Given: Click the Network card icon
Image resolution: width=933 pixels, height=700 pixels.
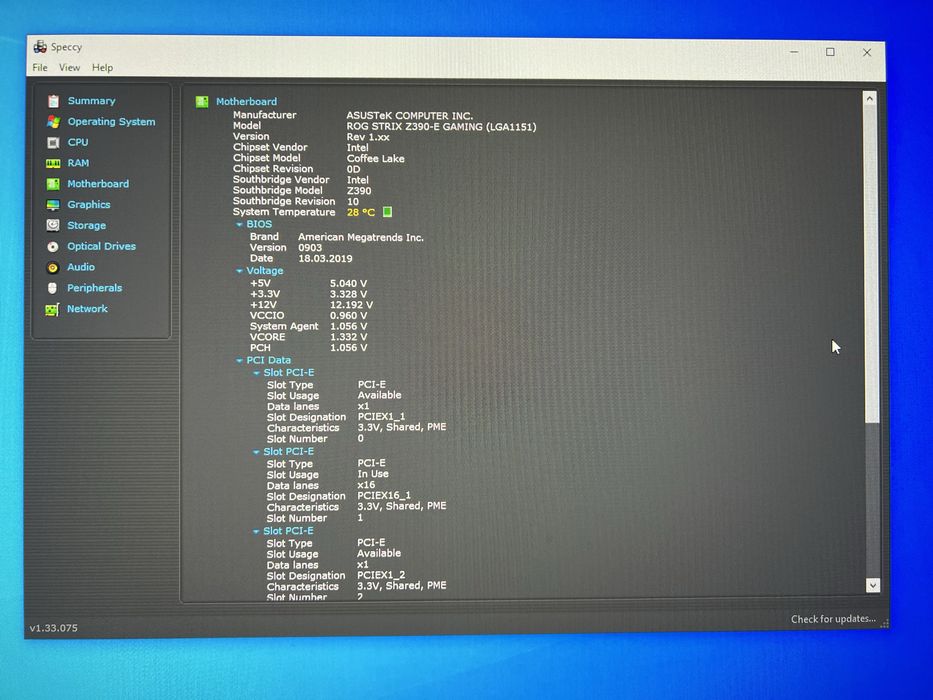Looking at the screenshot, I should [52, 310].
